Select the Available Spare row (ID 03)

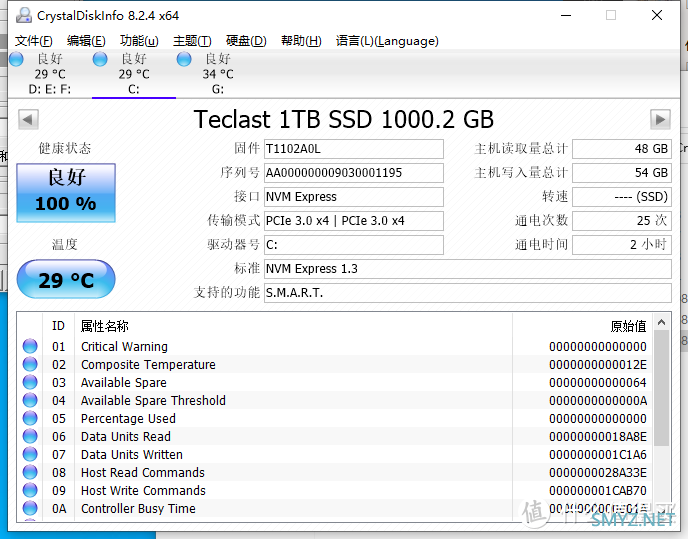[x=335, y=383]
